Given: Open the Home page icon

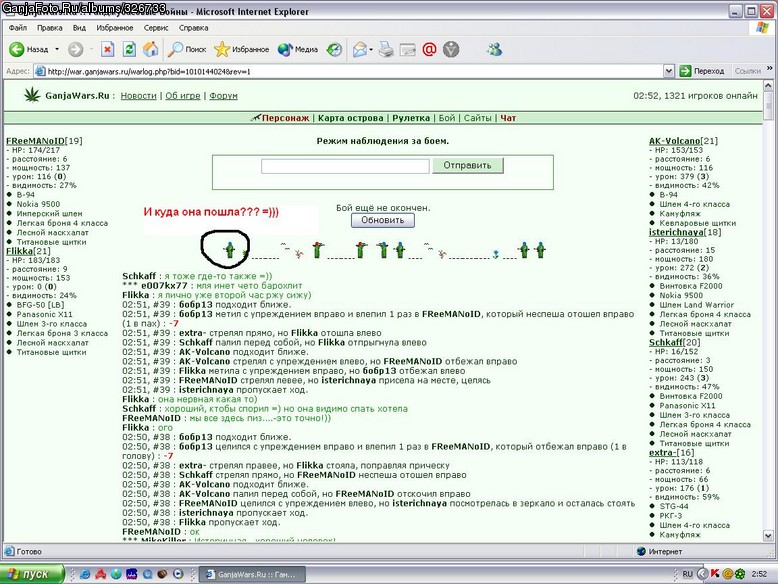Looking at the screenshot, I should [151, 49].
